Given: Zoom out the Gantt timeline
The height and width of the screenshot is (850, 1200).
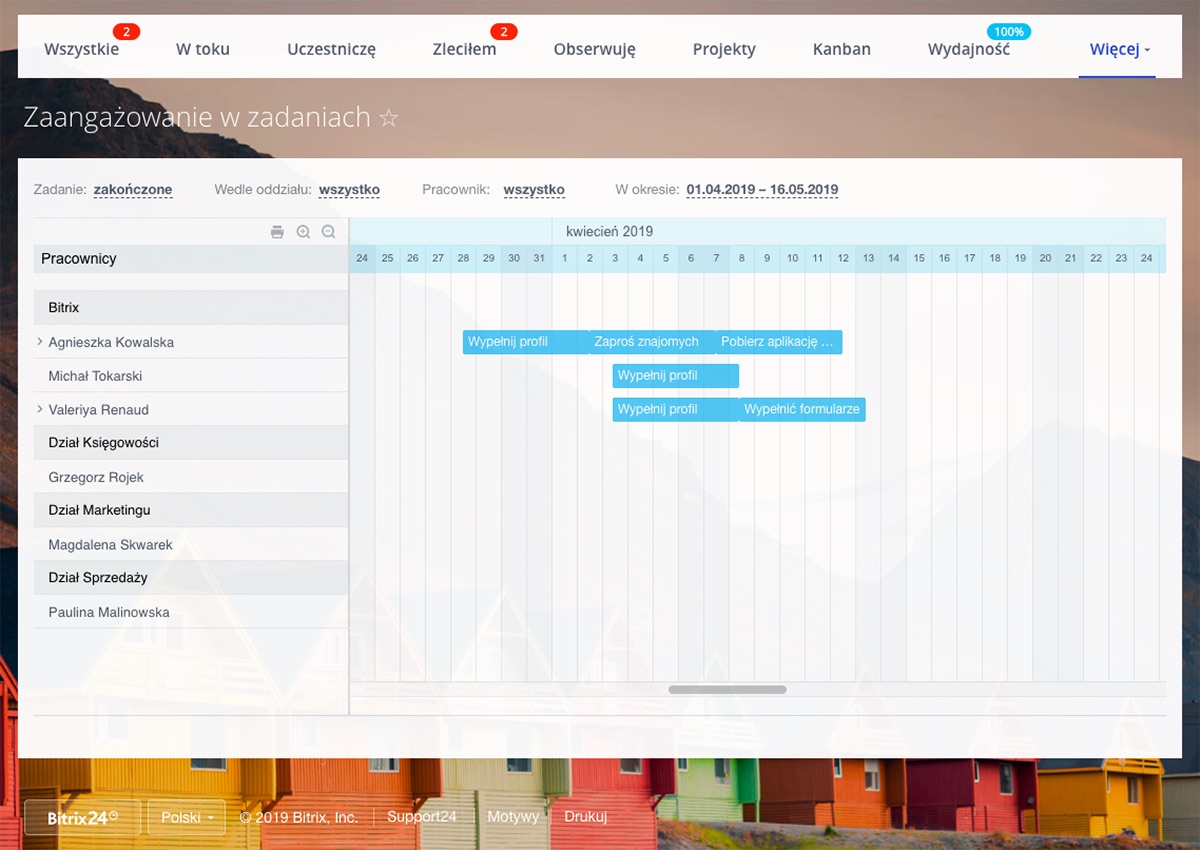Looking at the screenshot, I should click(328, 232).
